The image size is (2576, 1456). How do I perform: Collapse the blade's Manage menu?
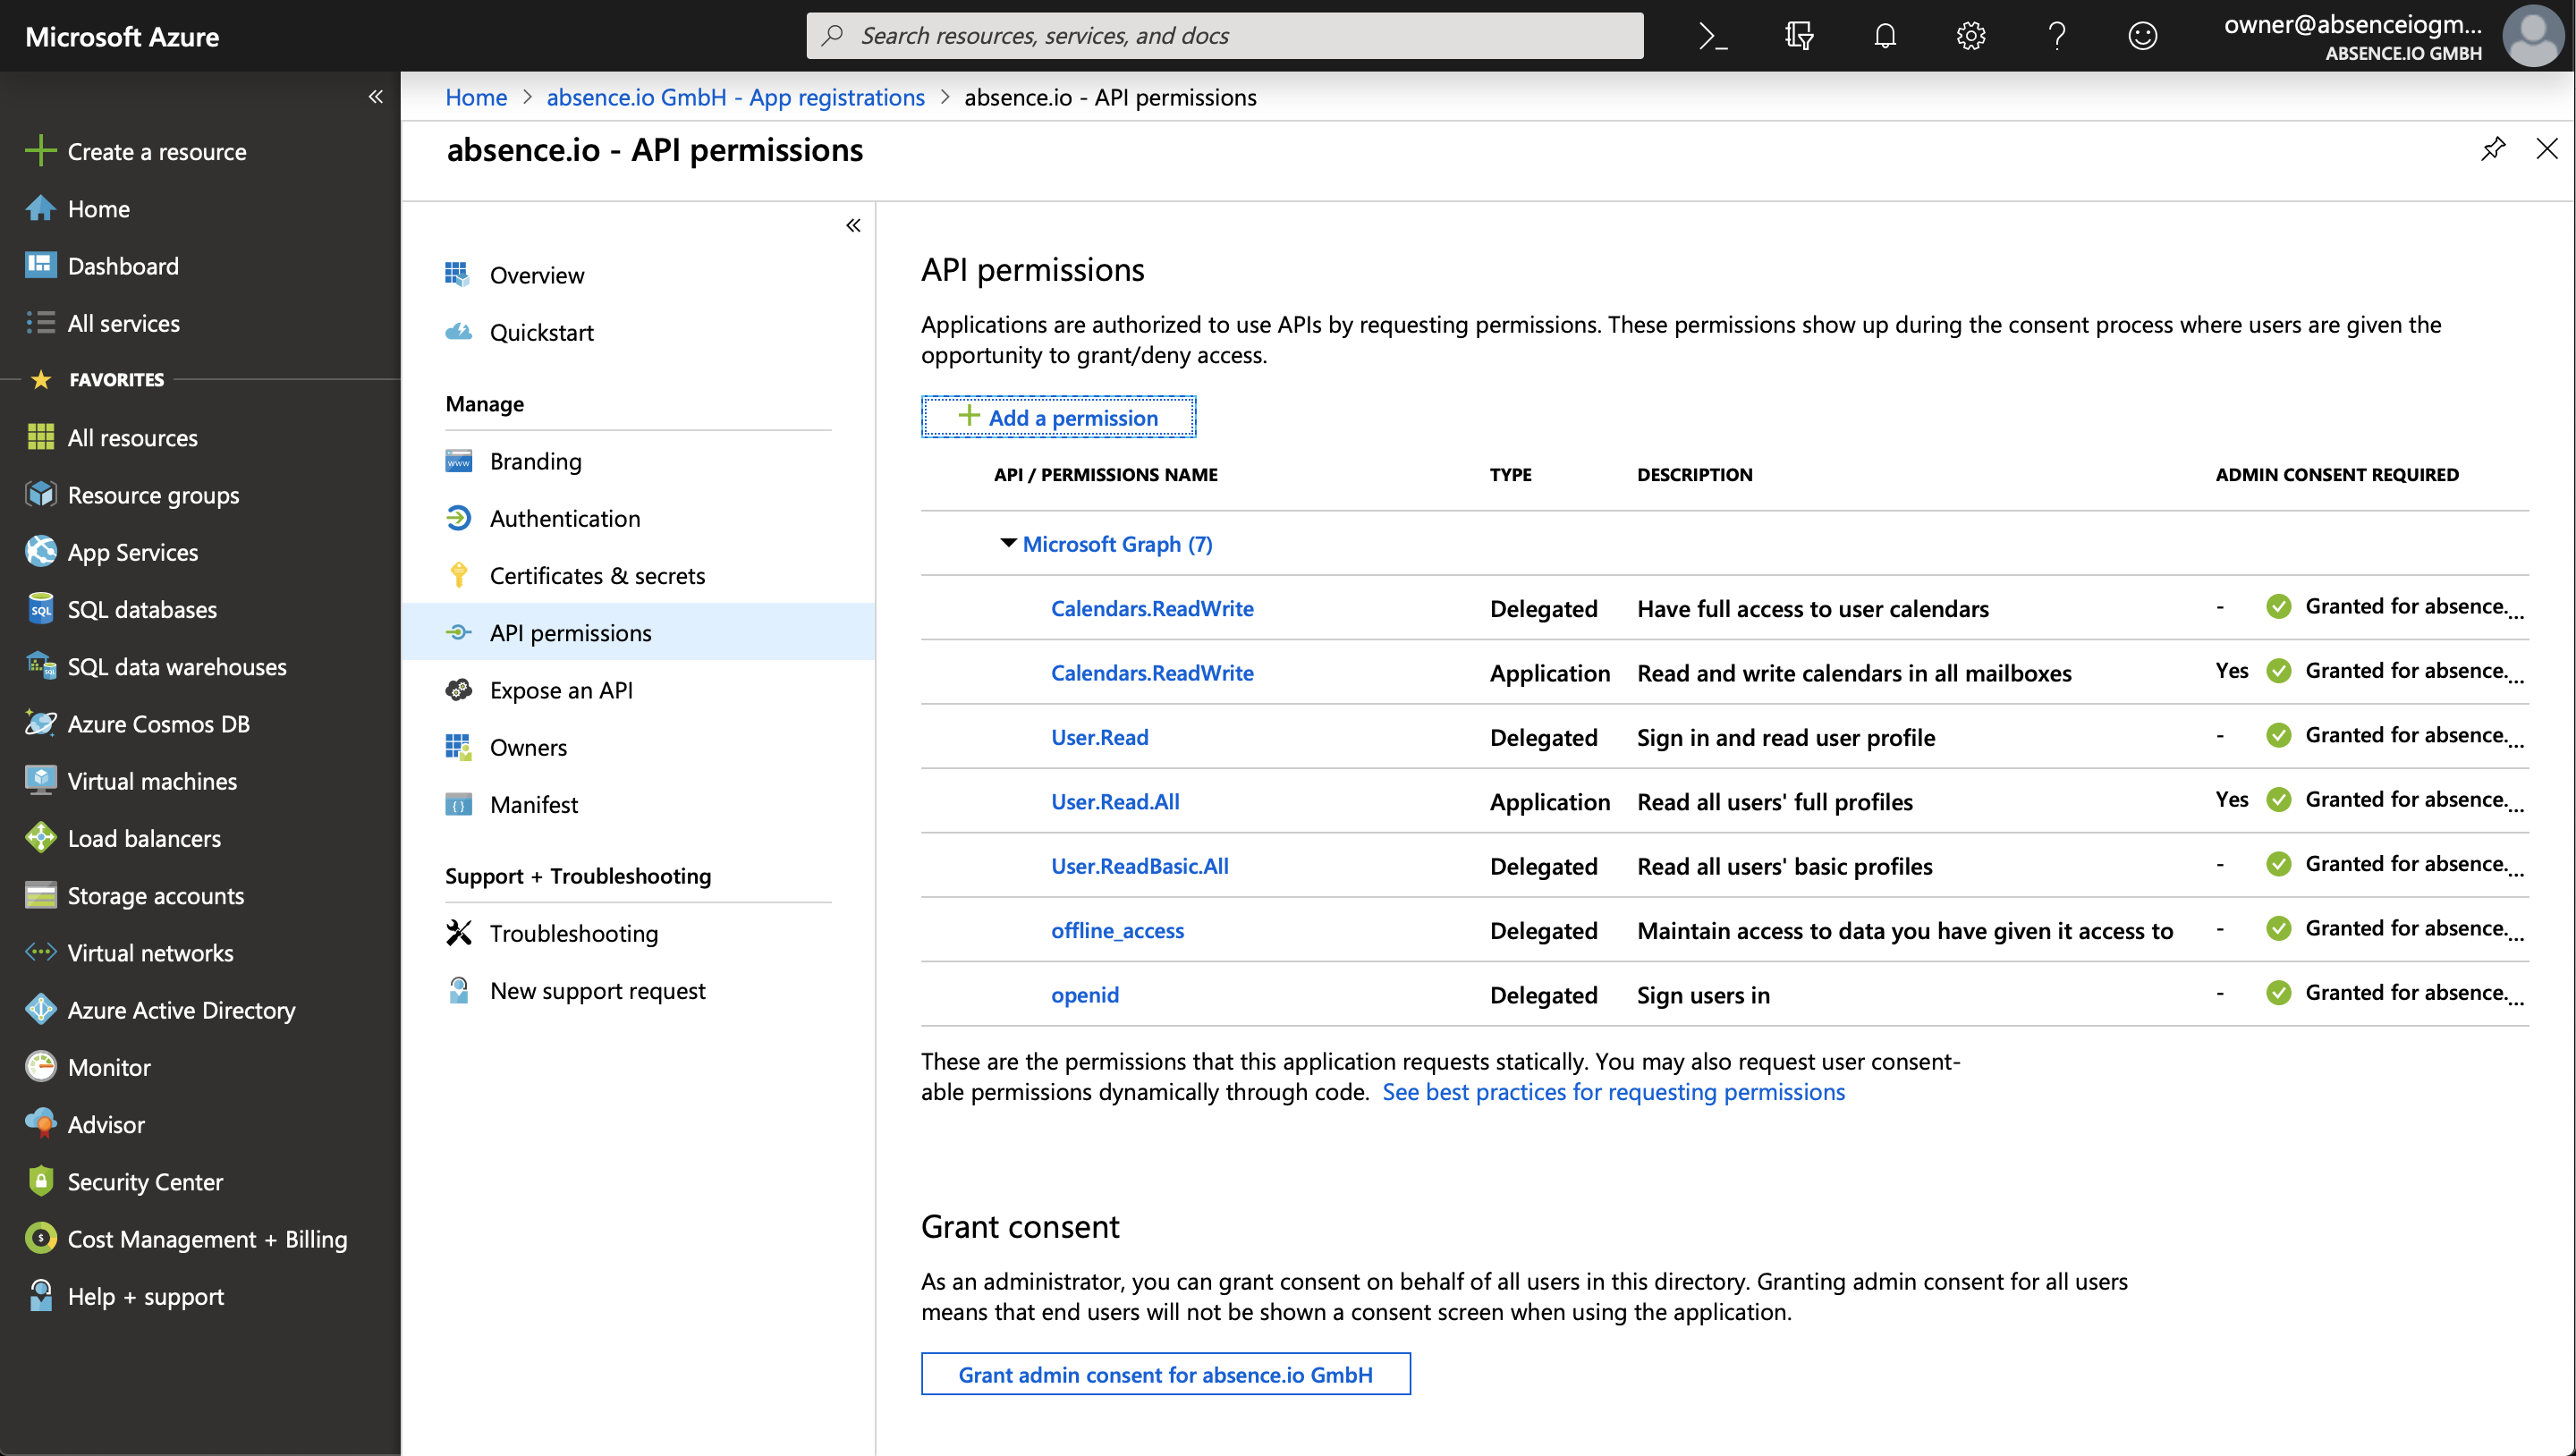853,225
